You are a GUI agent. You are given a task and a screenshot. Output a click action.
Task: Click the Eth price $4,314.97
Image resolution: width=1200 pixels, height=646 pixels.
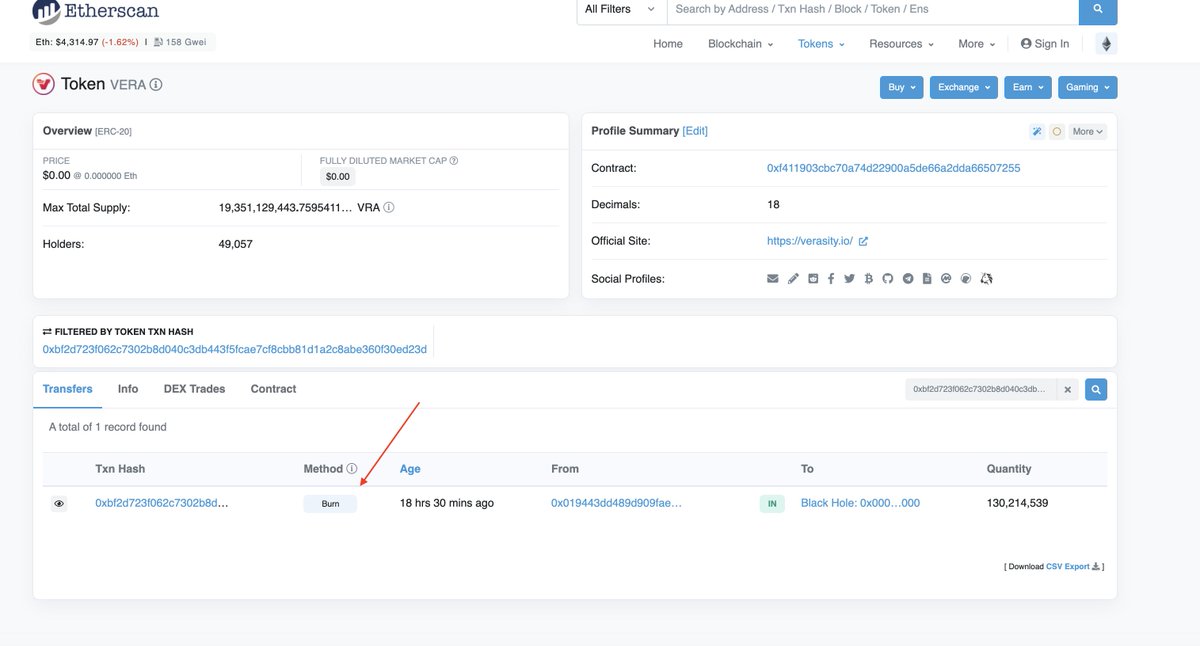coord(78,42)
